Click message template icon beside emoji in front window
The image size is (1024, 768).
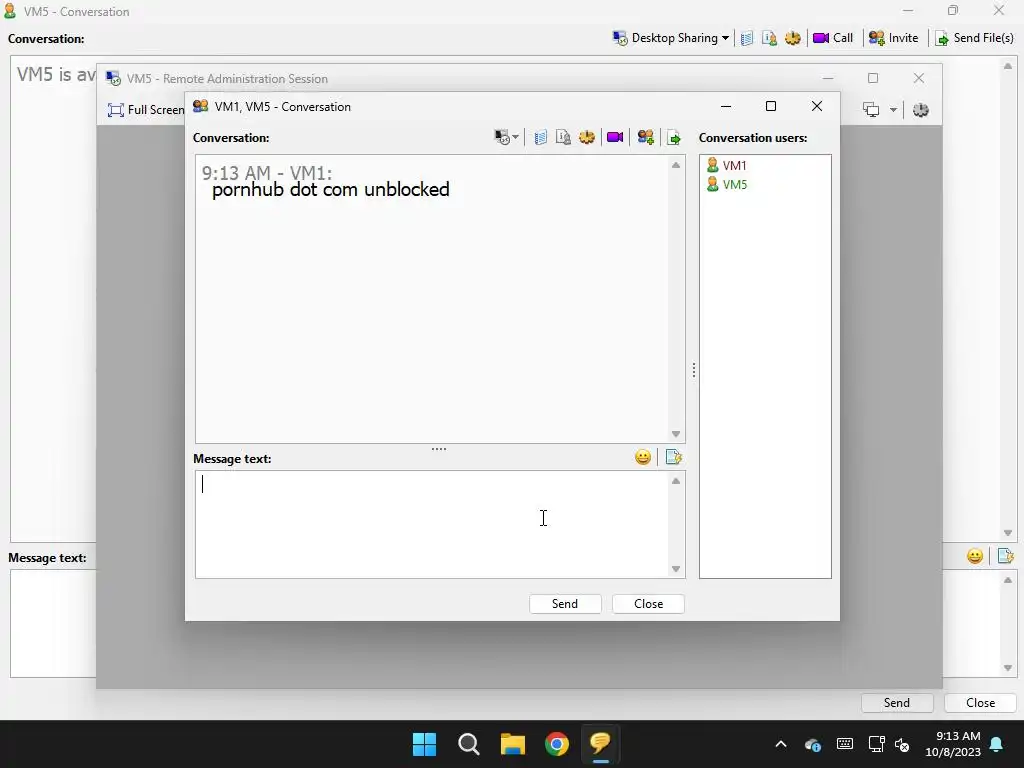(673, 457)
